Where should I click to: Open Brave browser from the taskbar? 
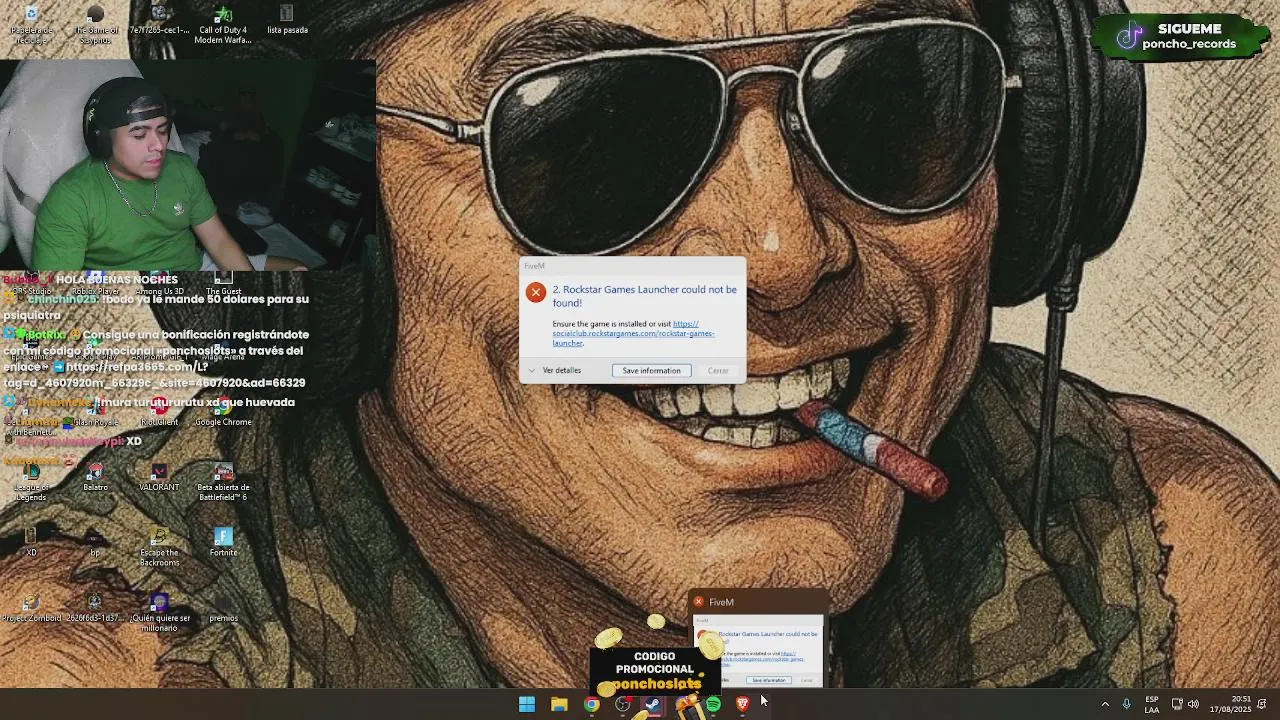(x=743, y=704)
